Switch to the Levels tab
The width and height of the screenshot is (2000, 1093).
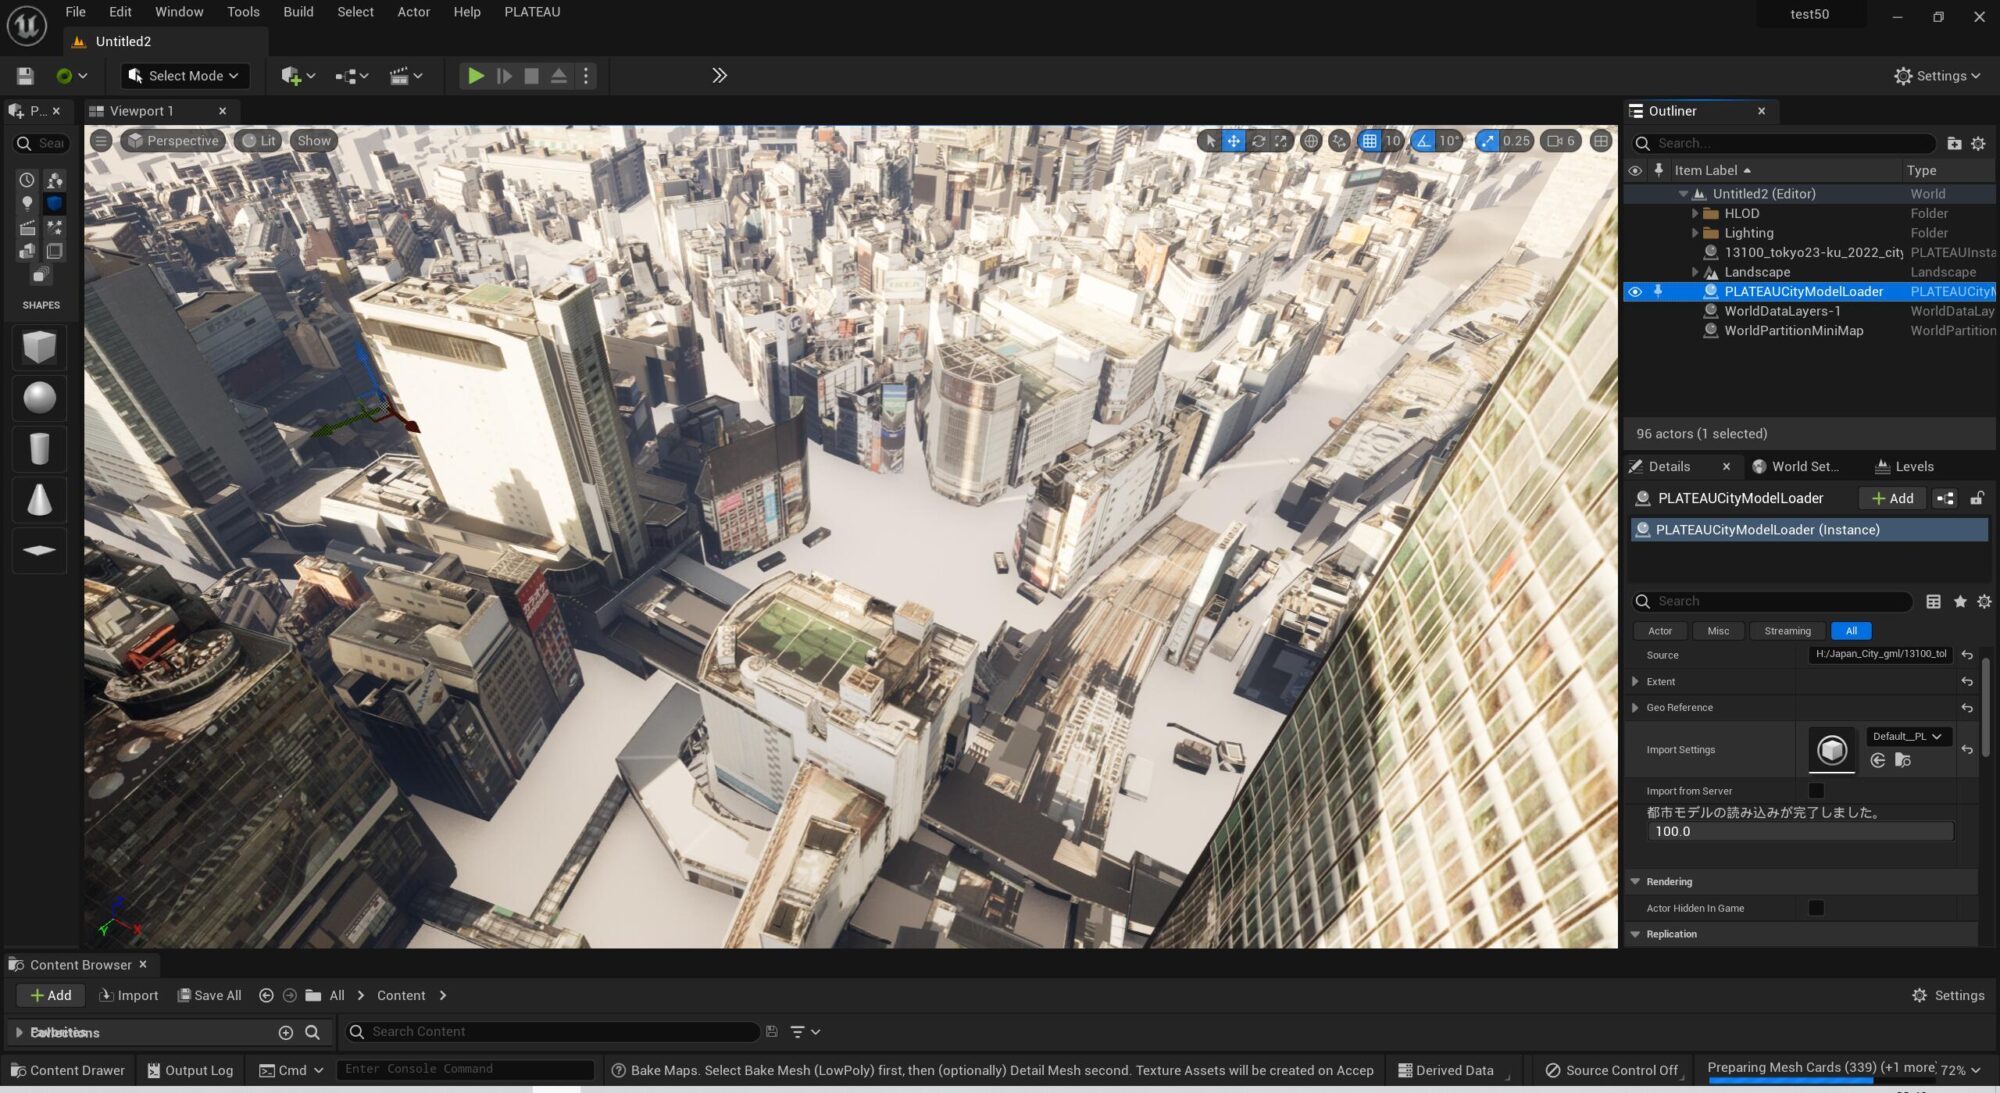coord(1904,466)
